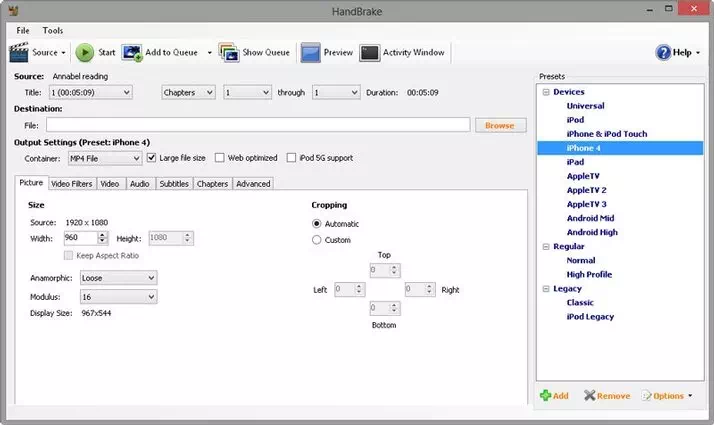Open the Anamorphic Loose dropdown
714x425 pixels.
coord(118,278)
